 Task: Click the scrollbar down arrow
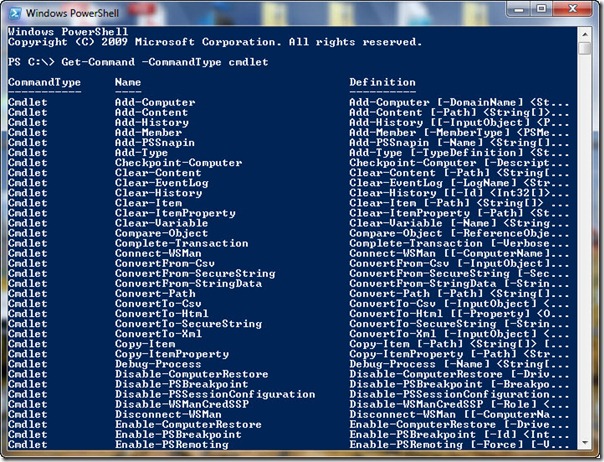[x=585, y=443]
